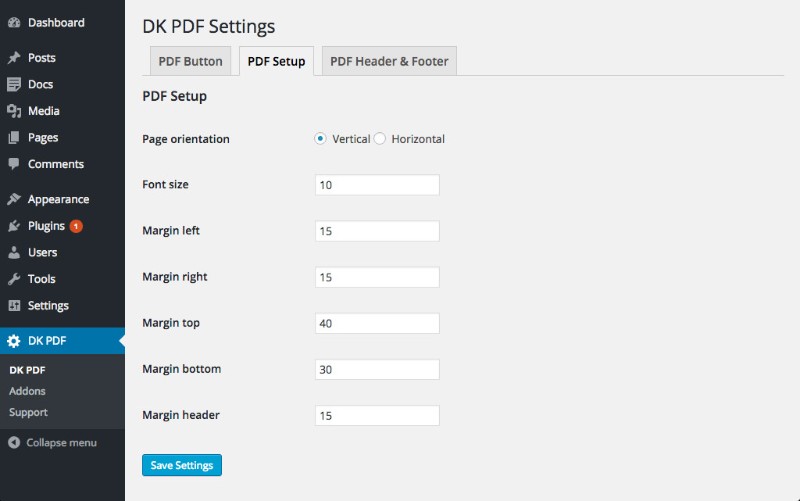
Task: Click the Collapse menu arrow icon
Action: click(14, 442)
